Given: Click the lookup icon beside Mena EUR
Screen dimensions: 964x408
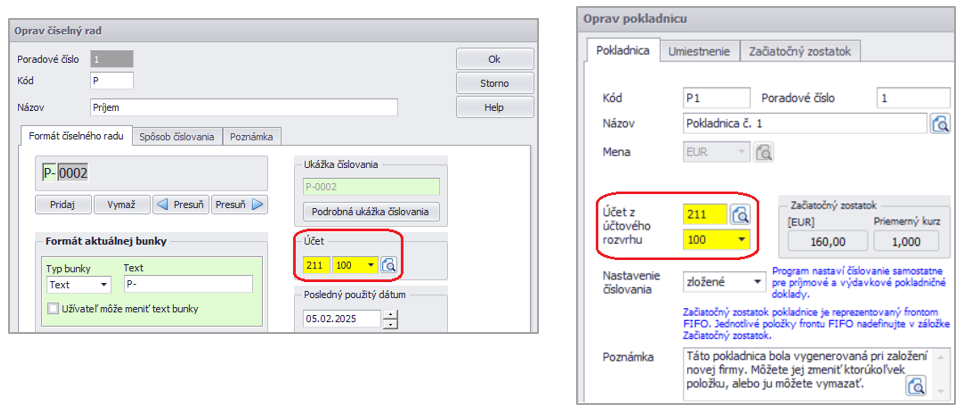Looking at the screenshot, I should coord(763,152).
